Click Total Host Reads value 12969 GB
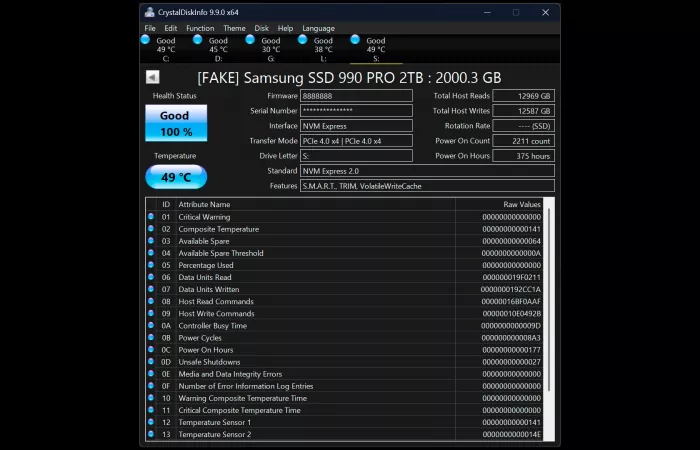Image resolution: width=700 pixels, height=450 pixels. tap(524, 96)
